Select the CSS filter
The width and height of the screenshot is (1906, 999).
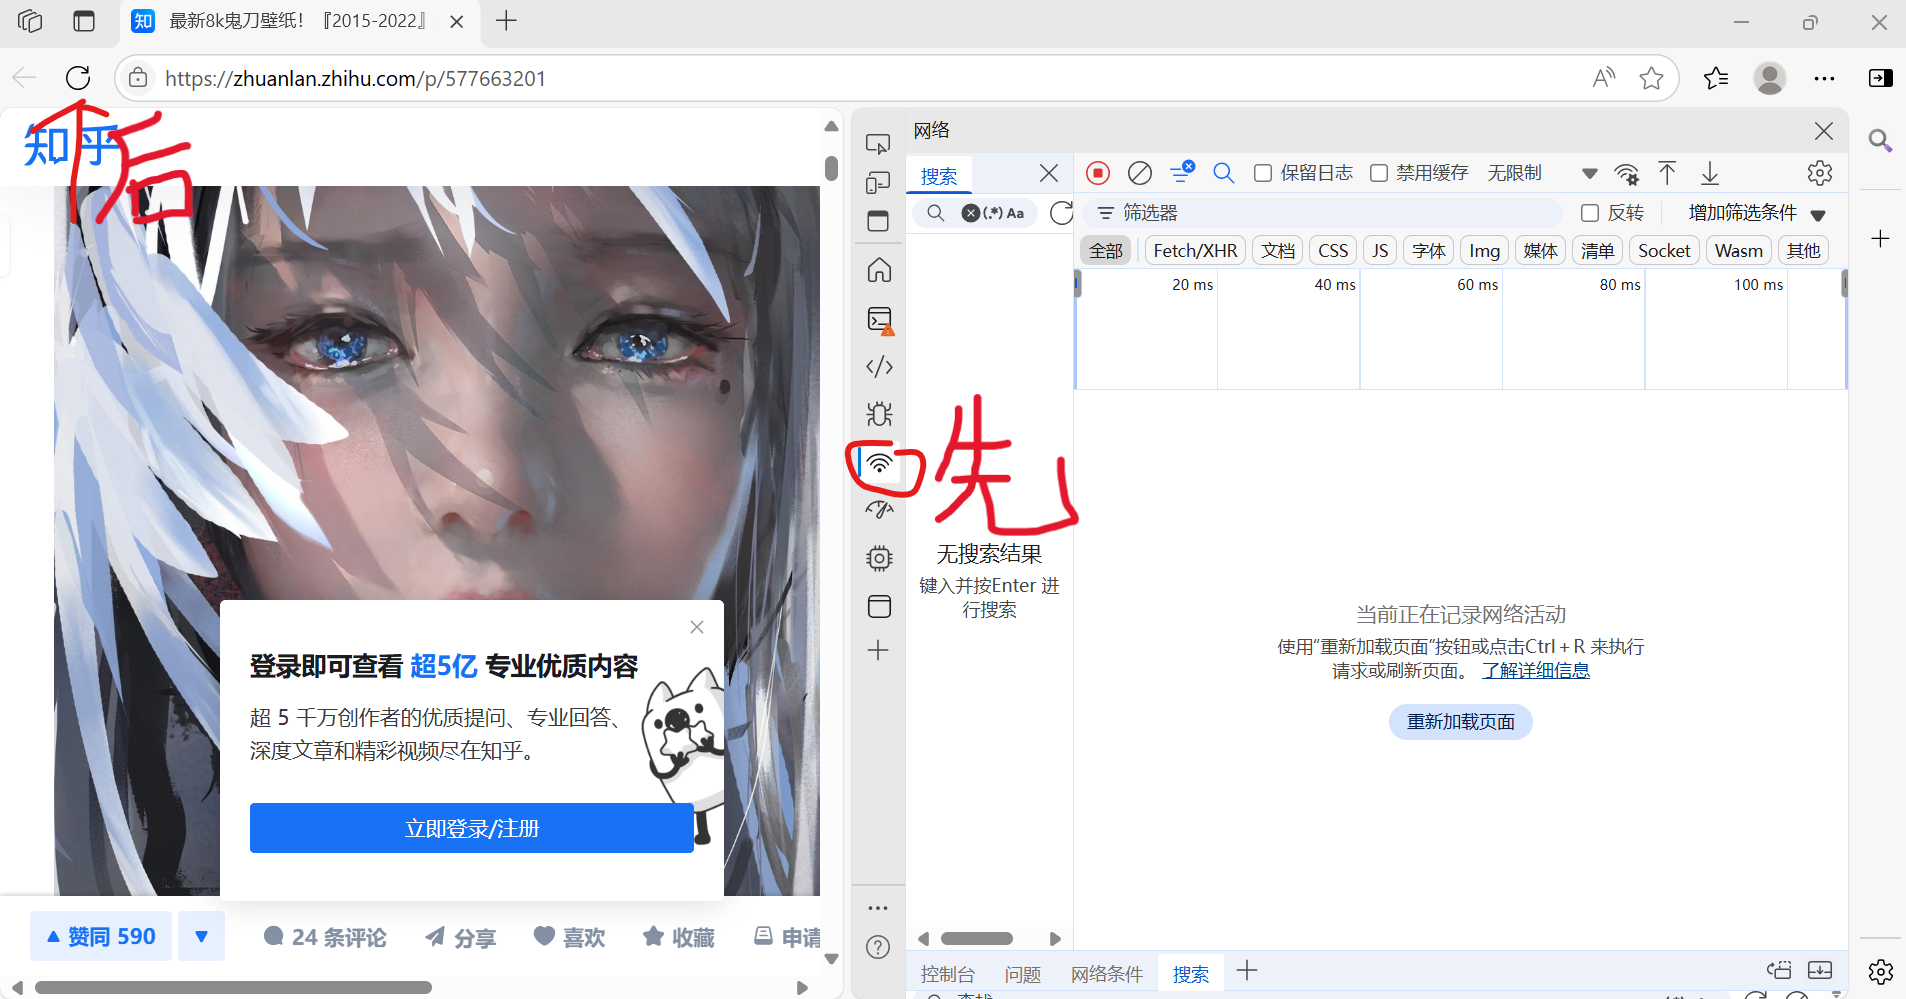(1333, 251)
